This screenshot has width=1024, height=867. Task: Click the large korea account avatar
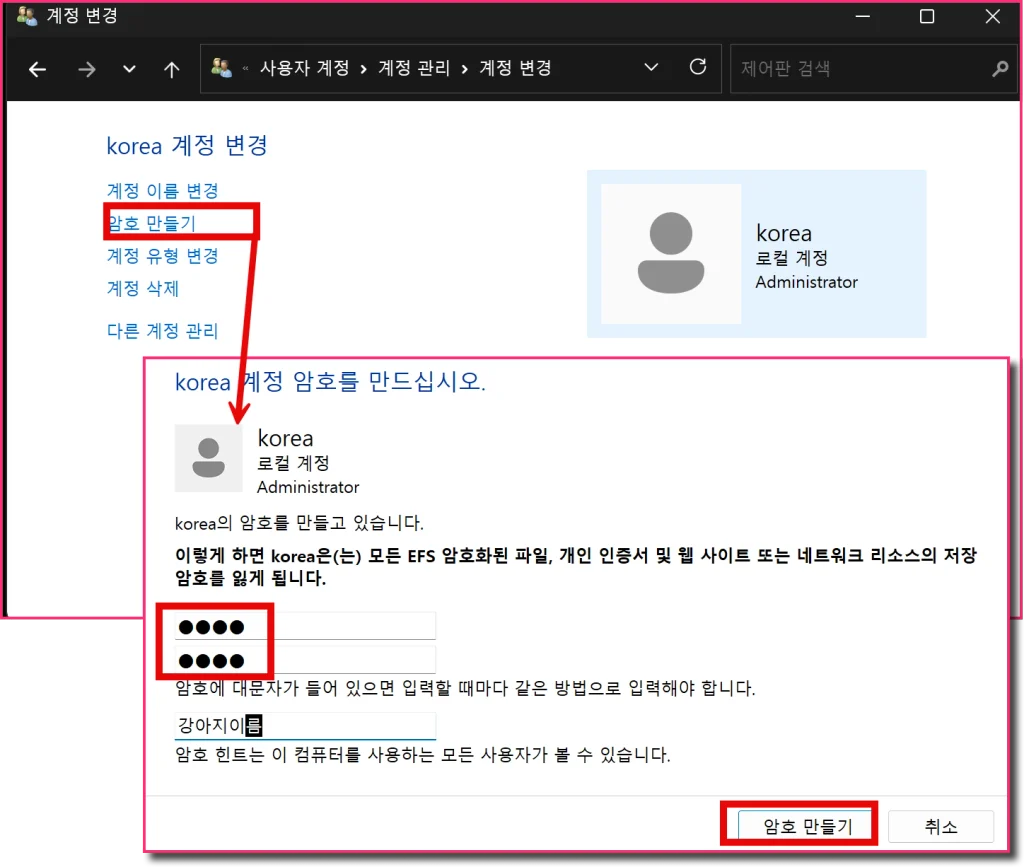[x=671, y=253]
